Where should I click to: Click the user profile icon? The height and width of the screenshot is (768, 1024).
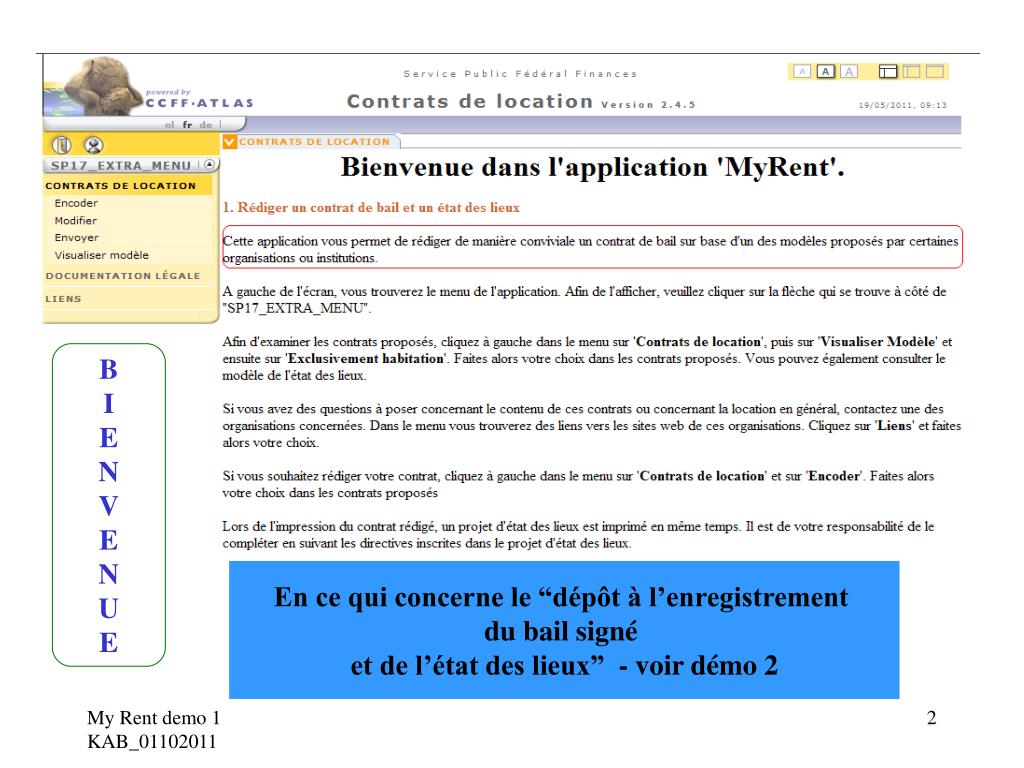coord(93,144)
